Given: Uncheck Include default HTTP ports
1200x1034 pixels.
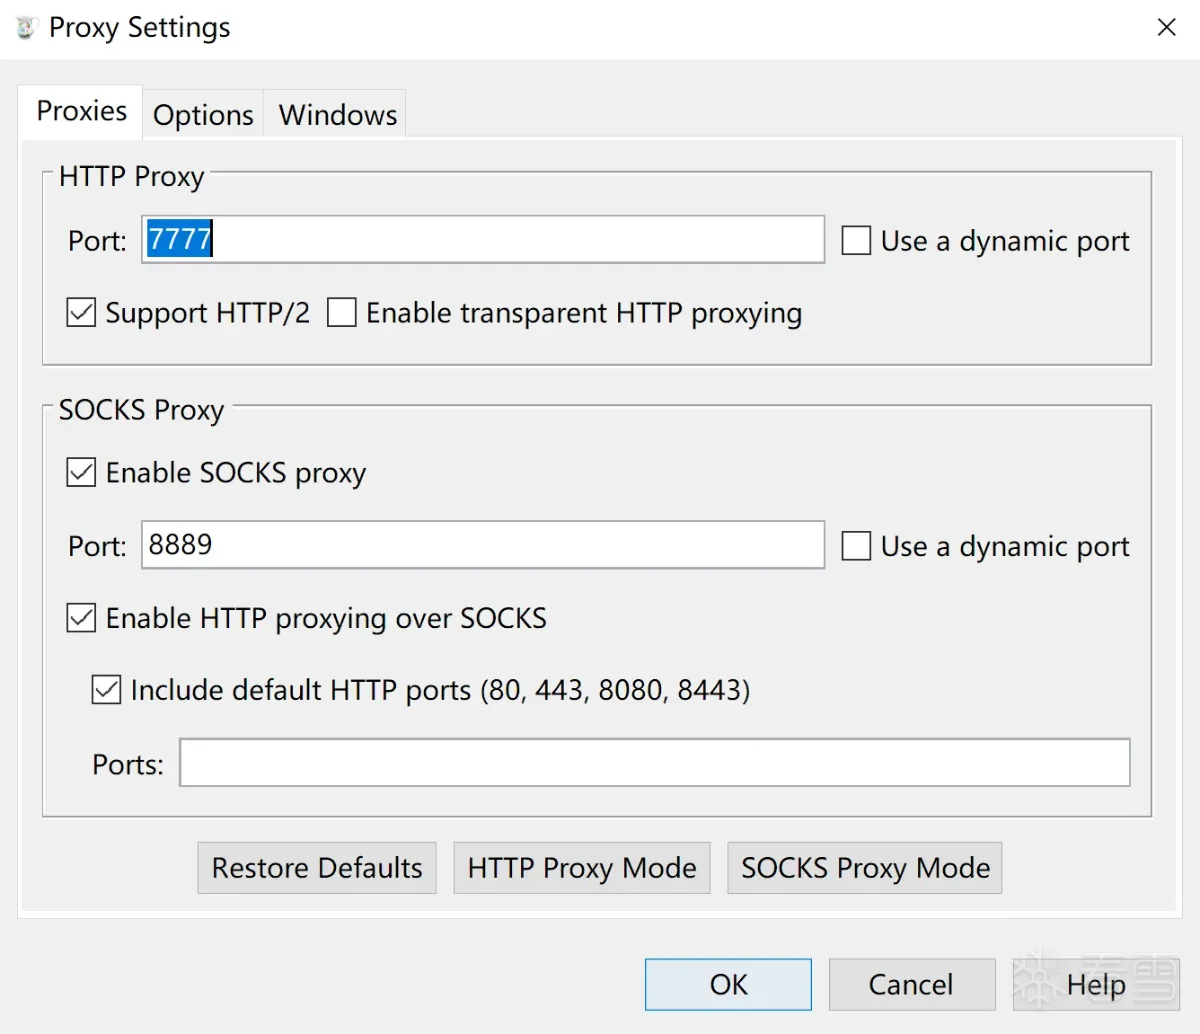Looking at the screenshot, I should click(x=106, y=690).
